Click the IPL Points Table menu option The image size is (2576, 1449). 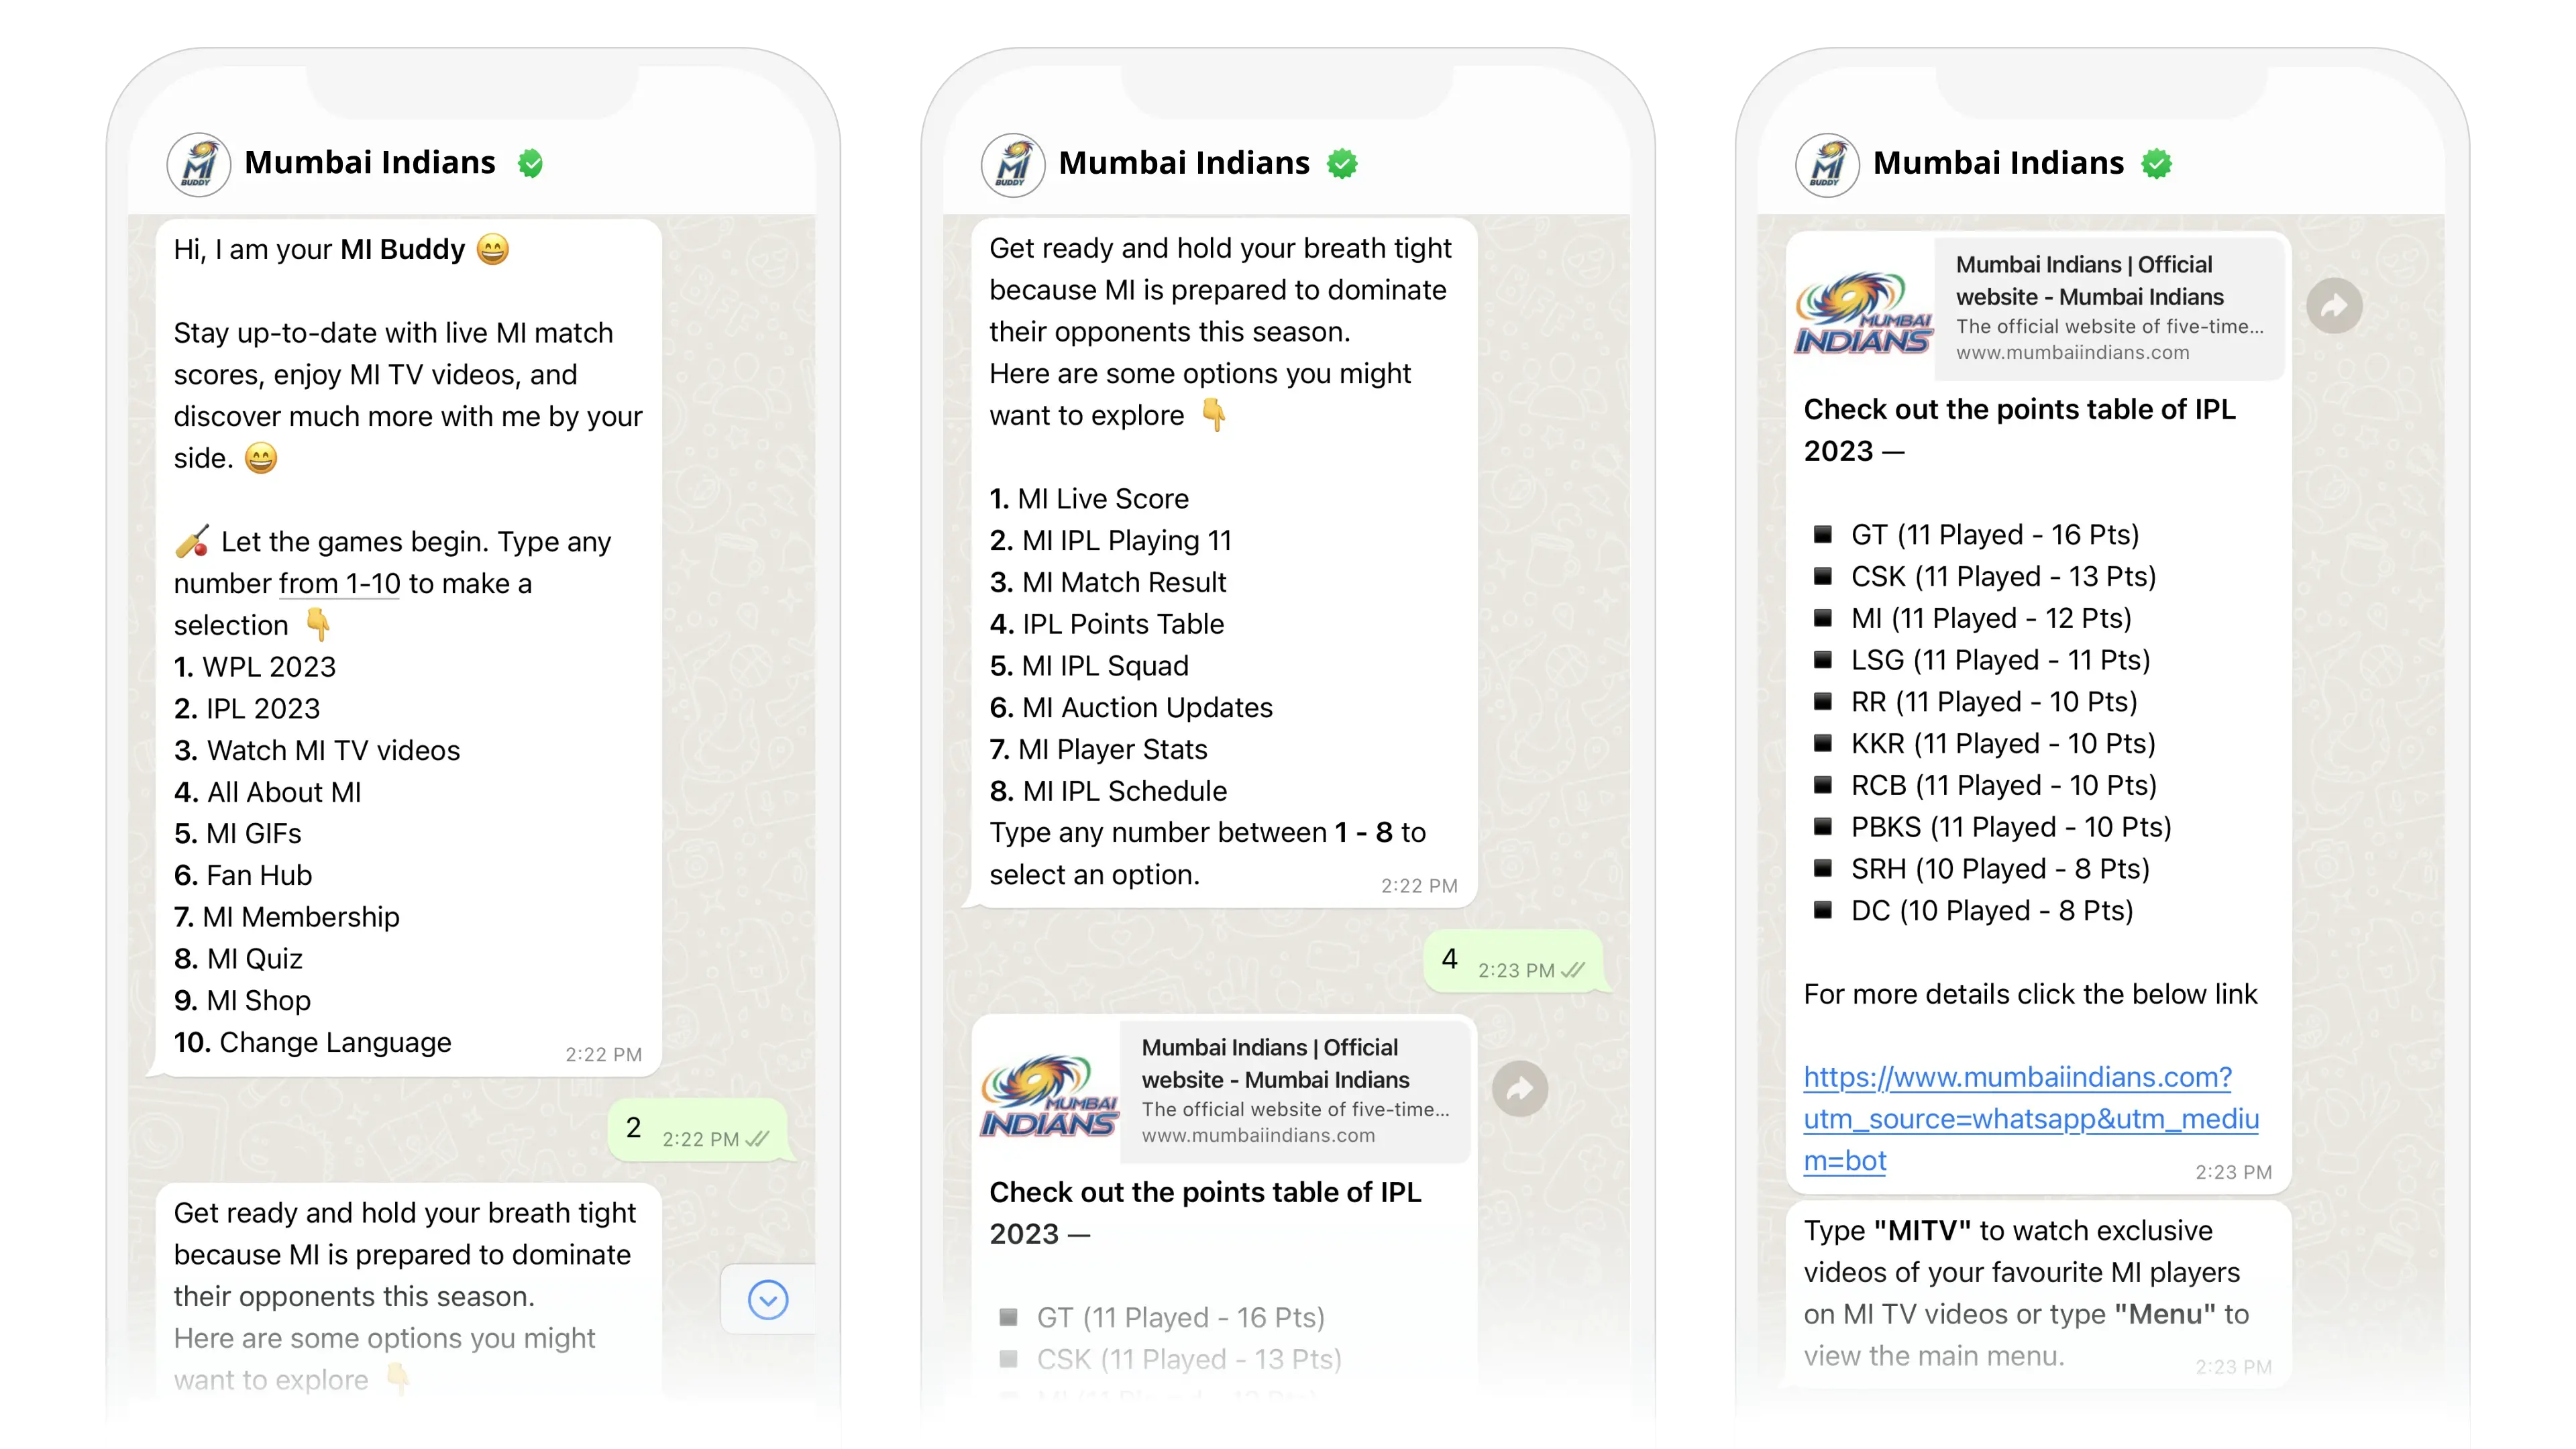click(1107, 624)
